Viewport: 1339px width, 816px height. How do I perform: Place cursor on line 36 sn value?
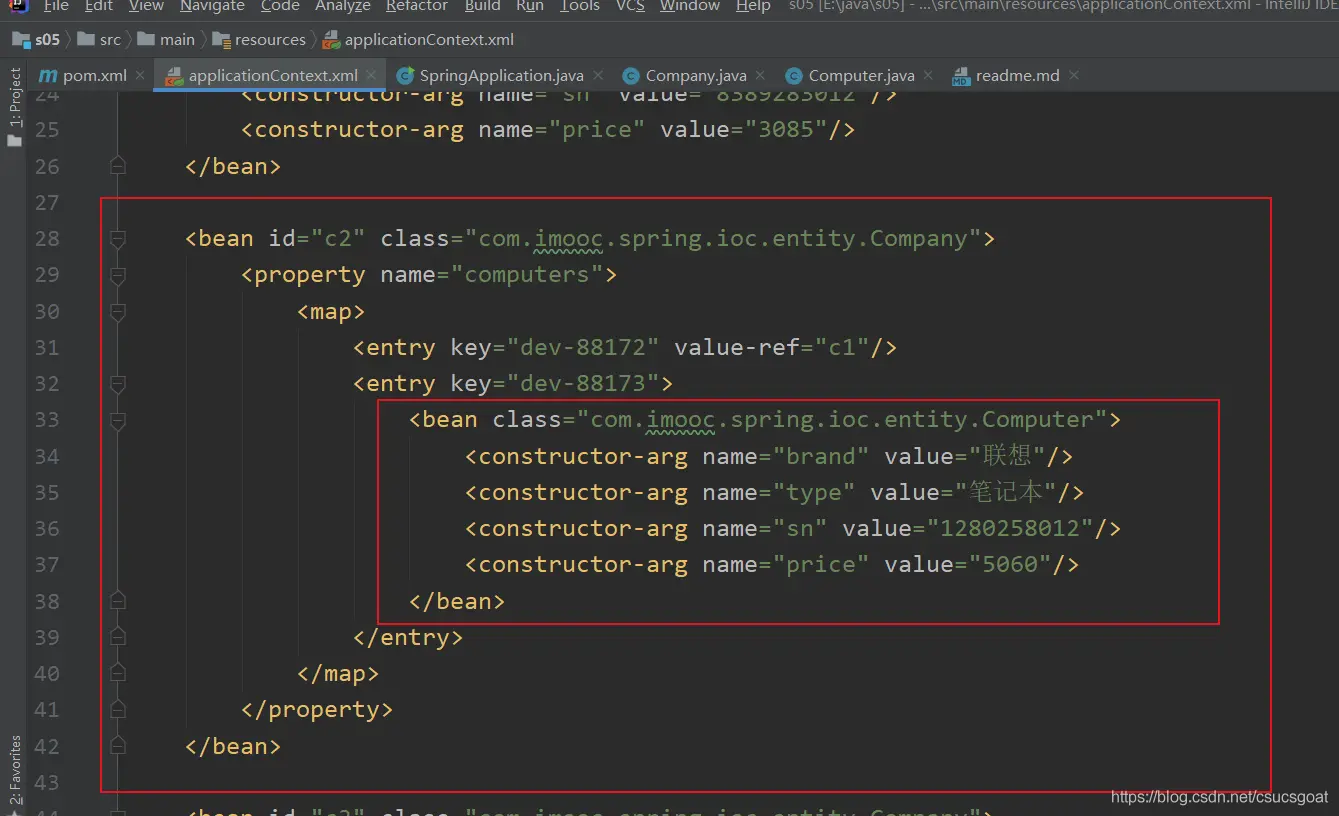pos(1010,529)
